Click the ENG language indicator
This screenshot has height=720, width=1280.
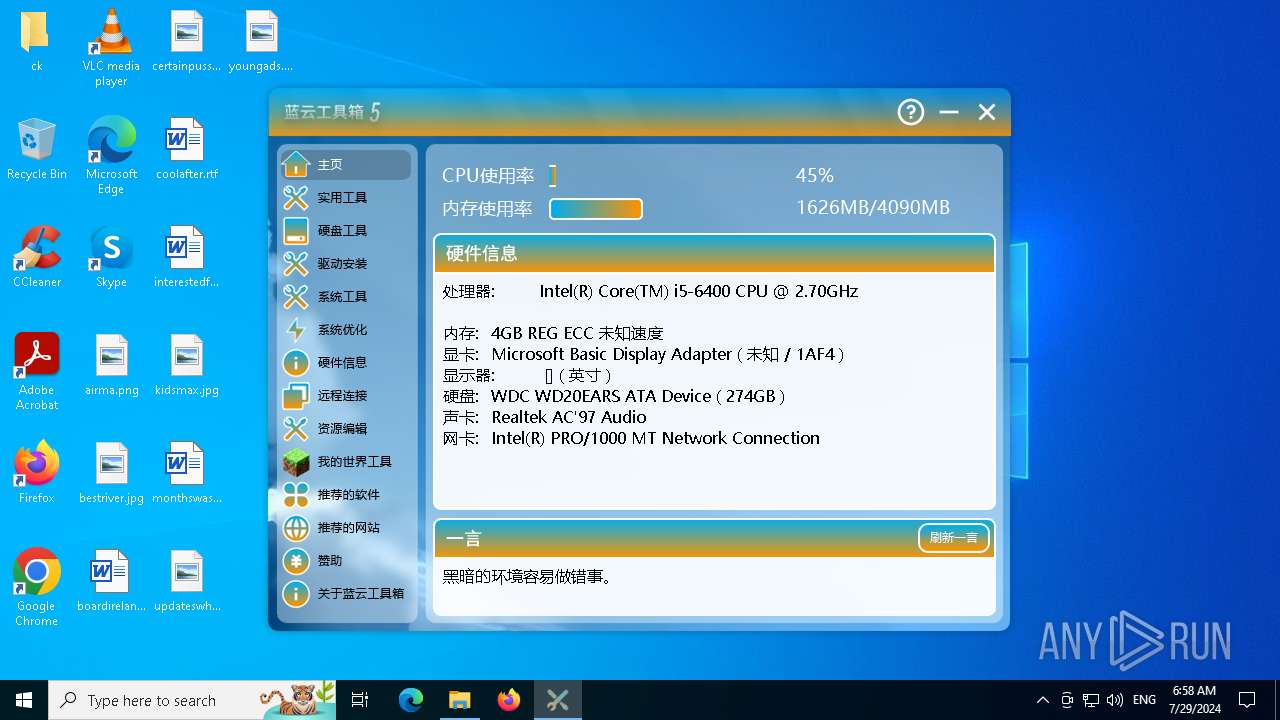(1145, 700)
